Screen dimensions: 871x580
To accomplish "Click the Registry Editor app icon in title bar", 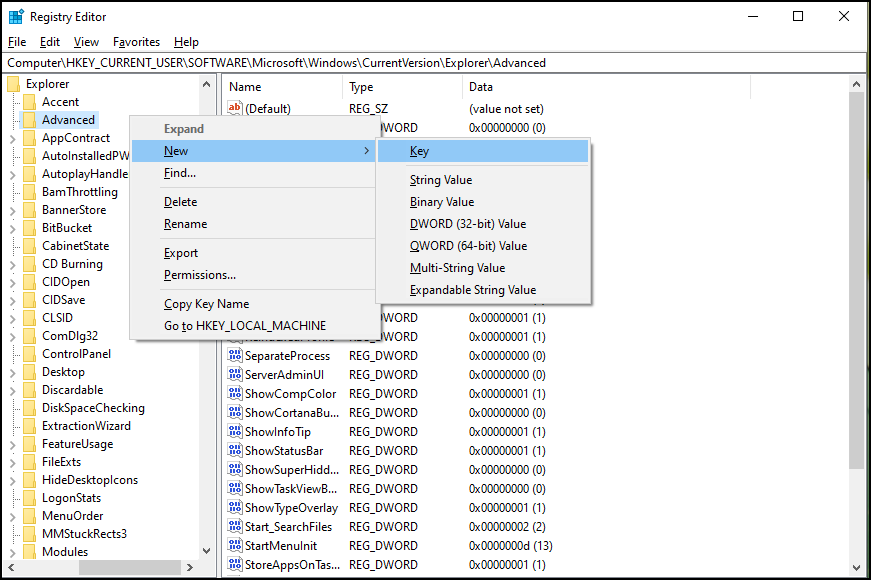I will click(16, 17).
